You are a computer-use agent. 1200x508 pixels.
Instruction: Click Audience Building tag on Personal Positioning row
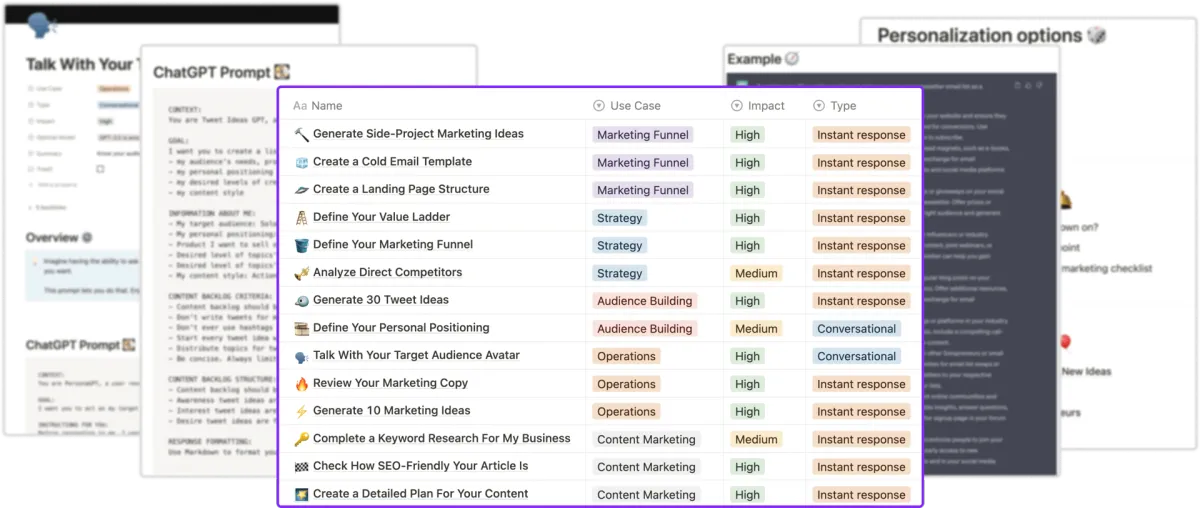coord(644,329)
